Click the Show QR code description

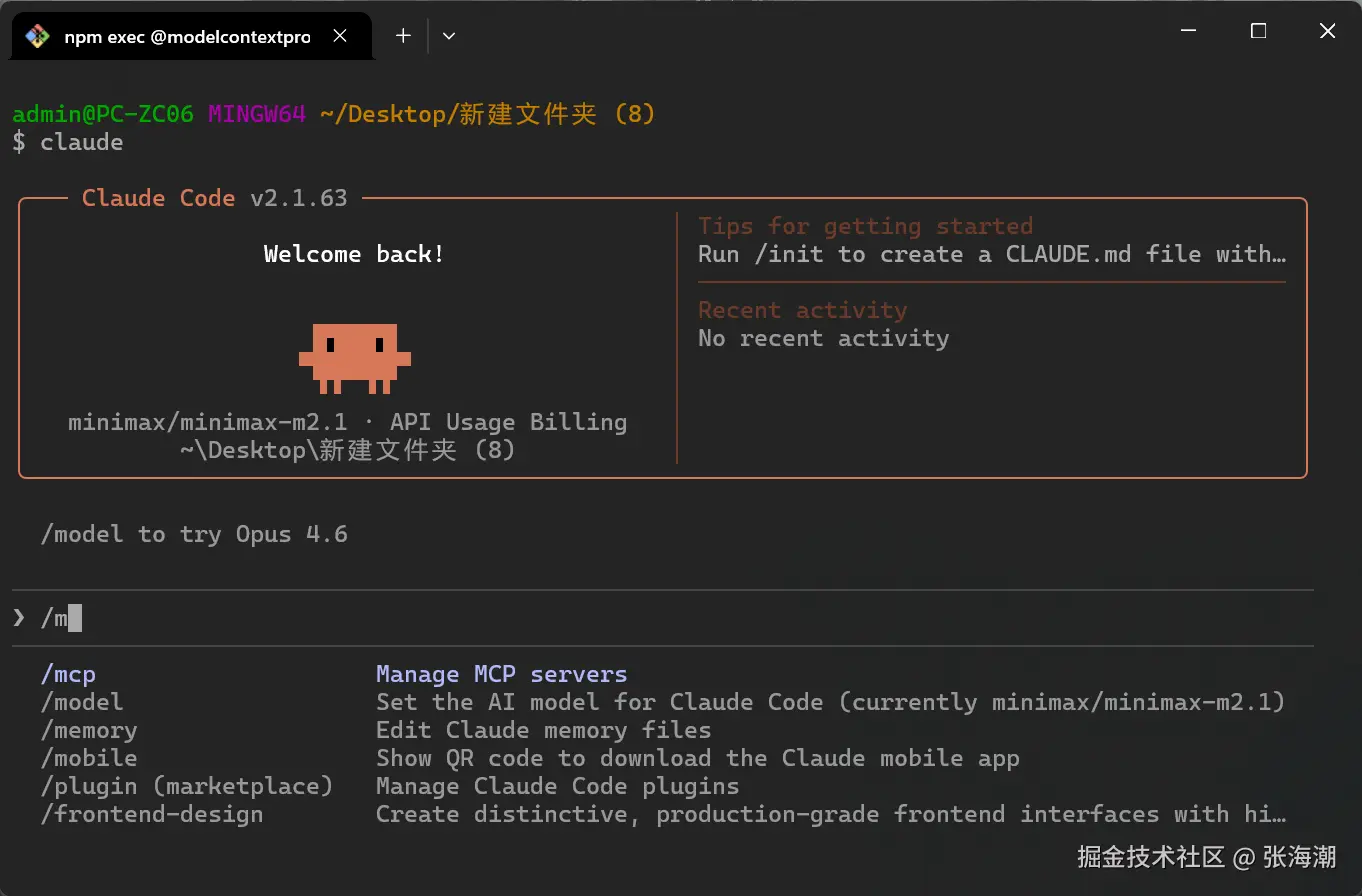click(698, 758)
